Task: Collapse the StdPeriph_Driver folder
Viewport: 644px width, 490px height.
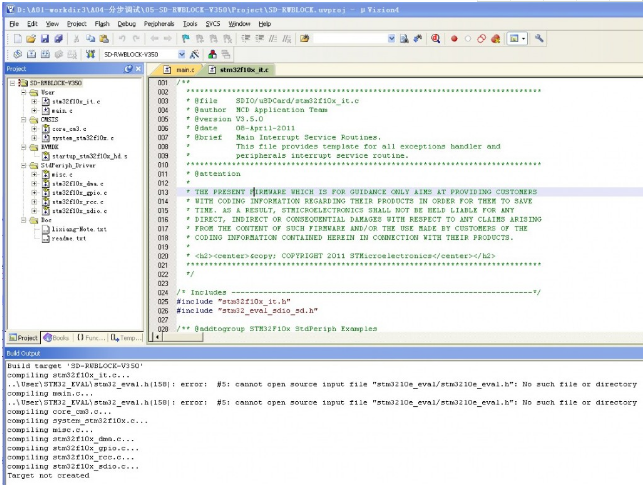Action: tap(22, 165)
